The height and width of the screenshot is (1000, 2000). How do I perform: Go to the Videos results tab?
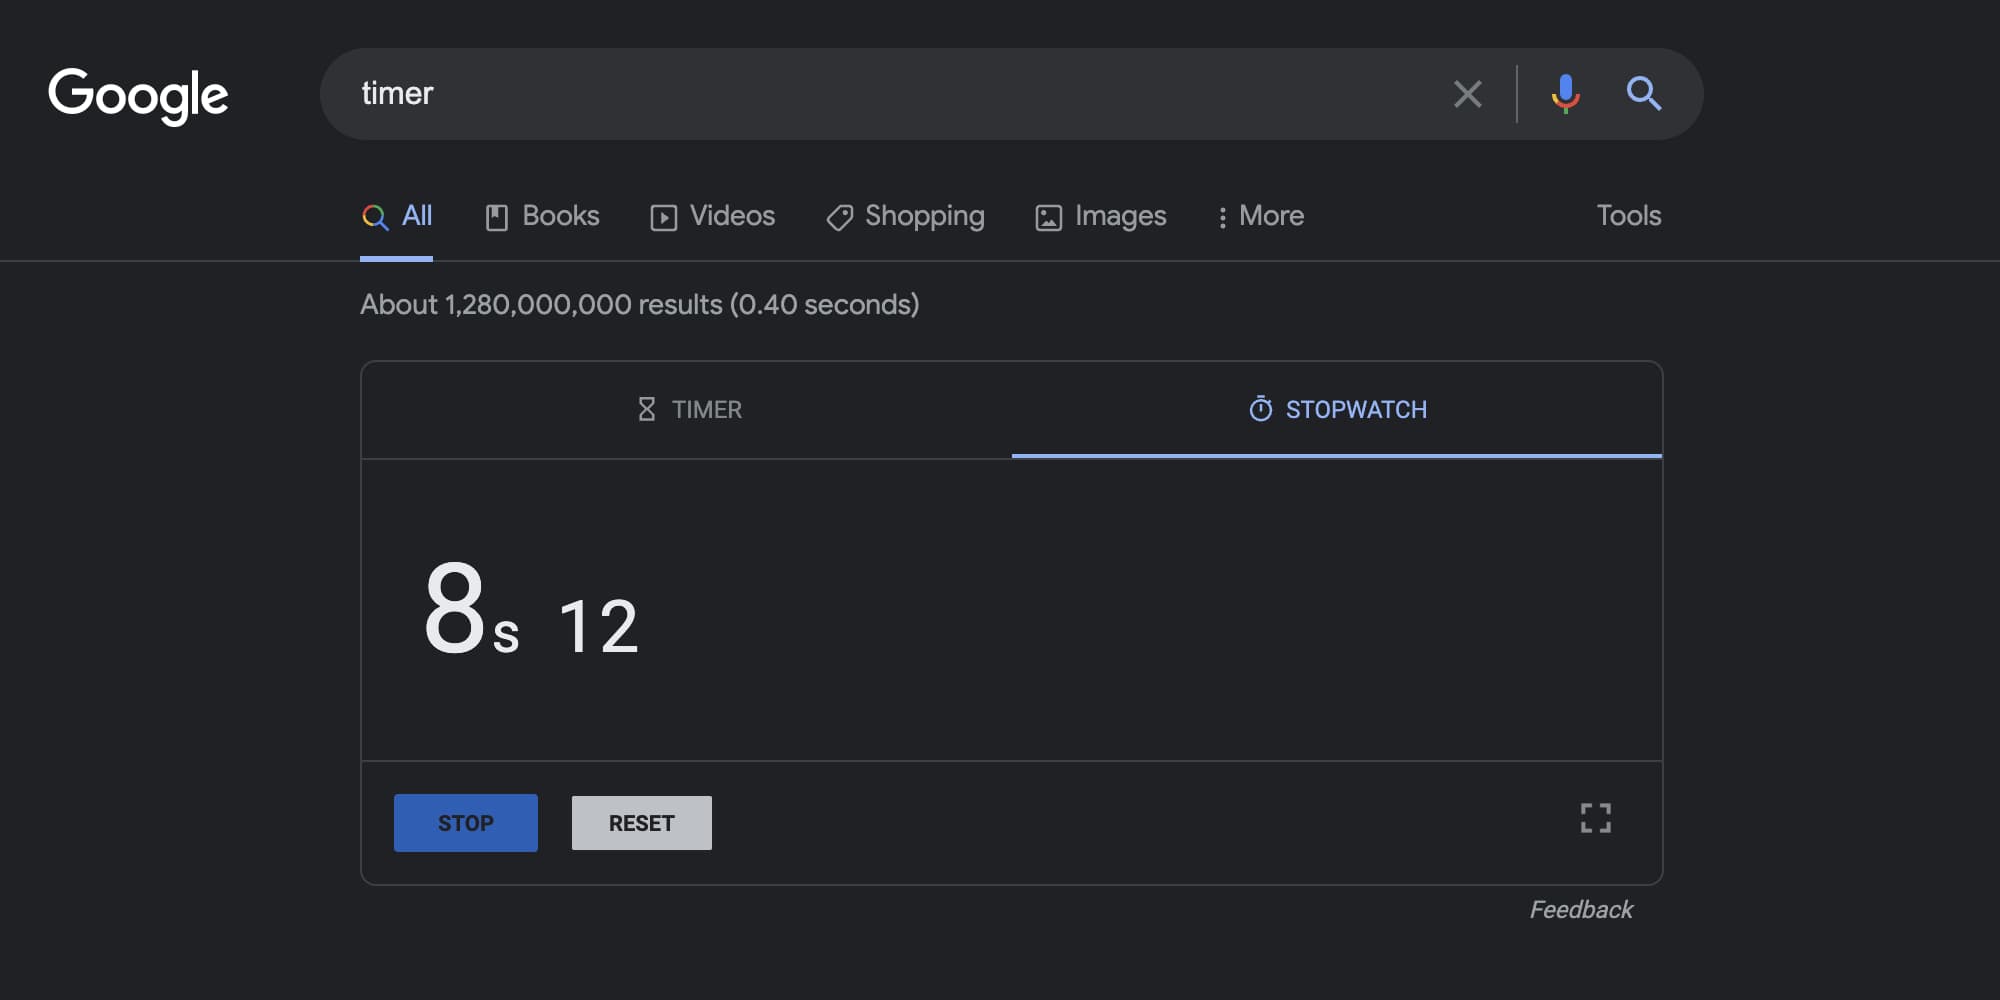(x=712, y=216)
